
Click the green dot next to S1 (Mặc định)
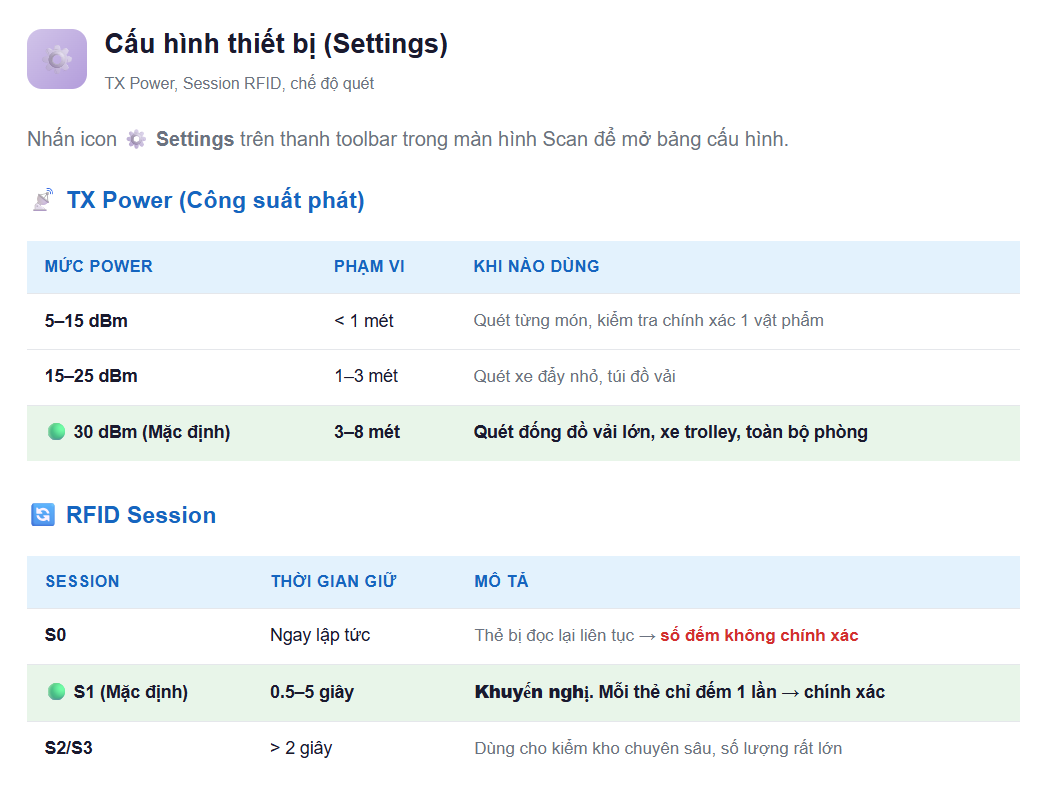(x=57, y=691)
